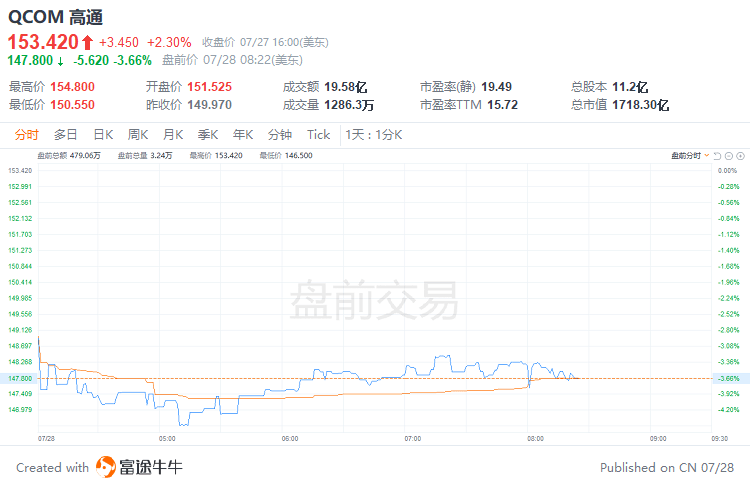Screen dimensions: 750x488
Task: Click the chart header 最低价 146.500
Action: click(286, 155)
